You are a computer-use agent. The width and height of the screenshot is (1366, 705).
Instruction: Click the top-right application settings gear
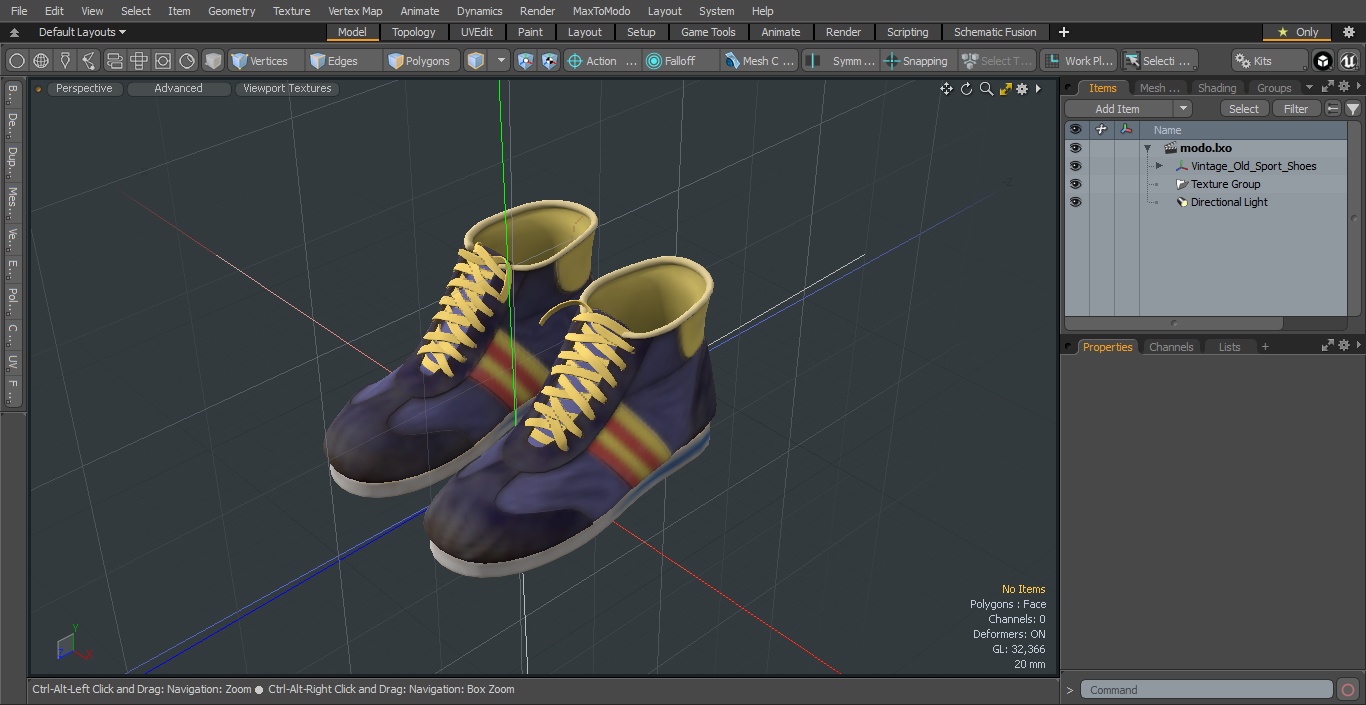click(x=1348, y=32)
